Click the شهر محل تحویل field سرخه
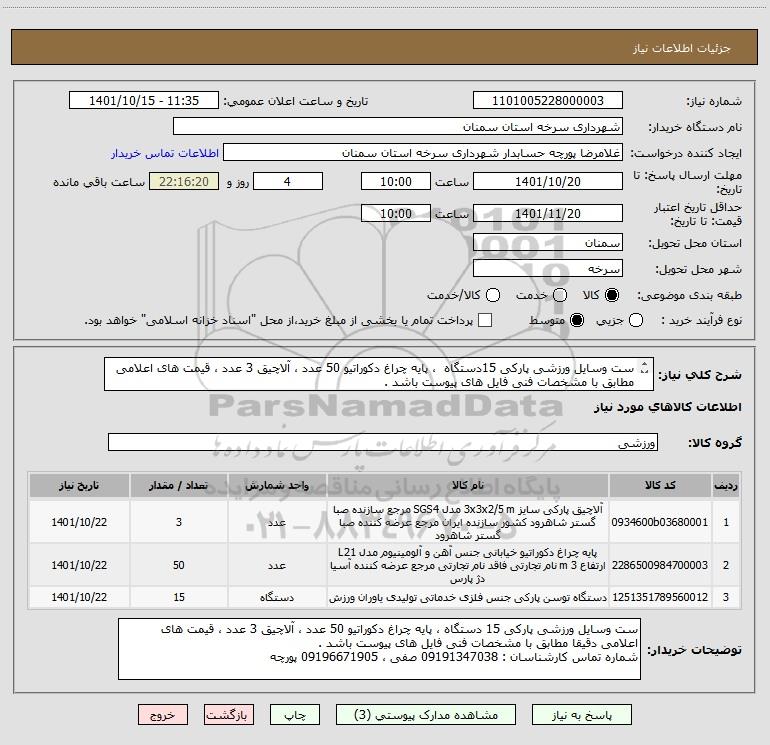The width and height of the screenshot is (770, 745). [548, 269]
